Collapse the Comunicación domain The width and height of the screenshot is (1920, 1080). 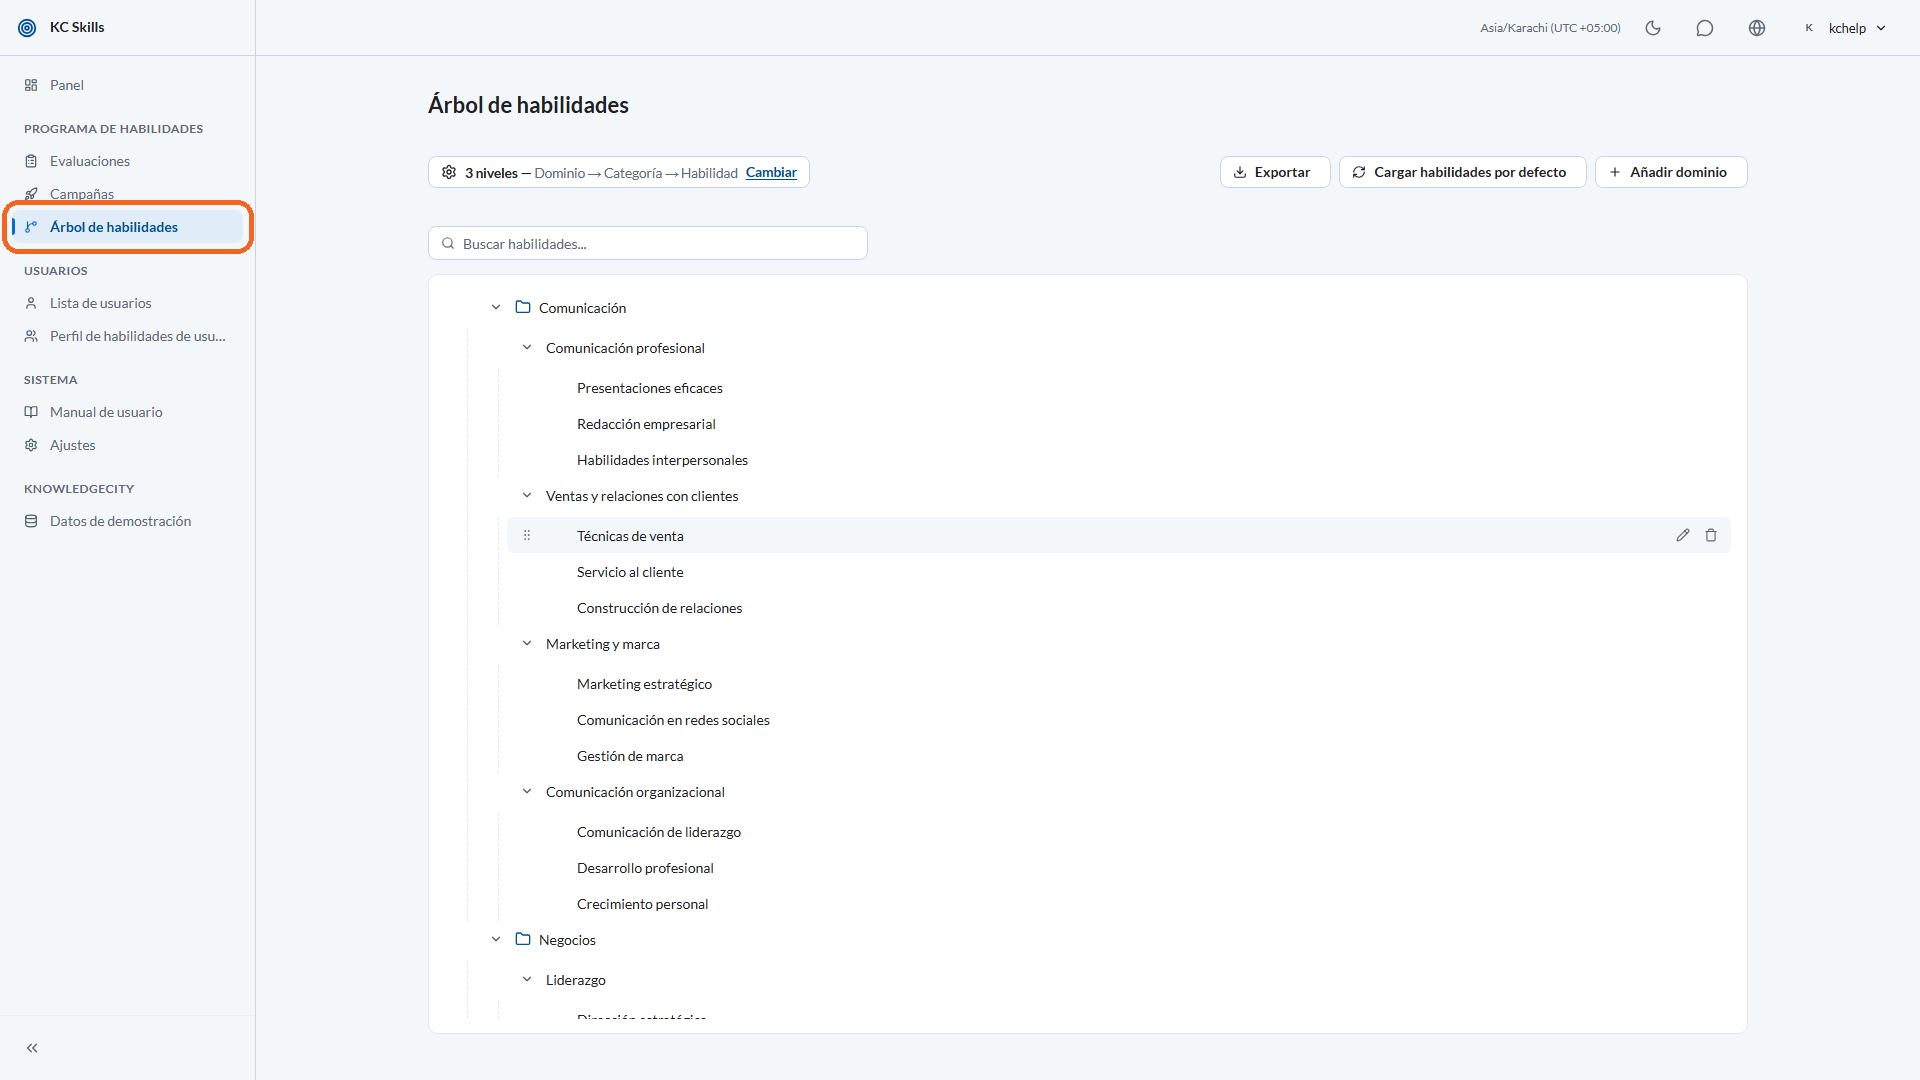(x=496, y=307)
